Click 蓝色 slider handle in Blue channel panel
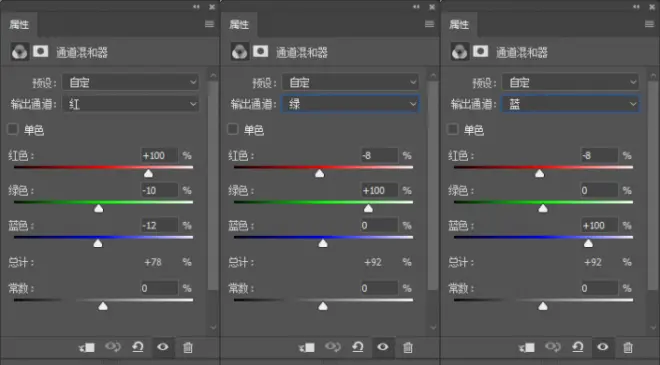 [588, 243]
